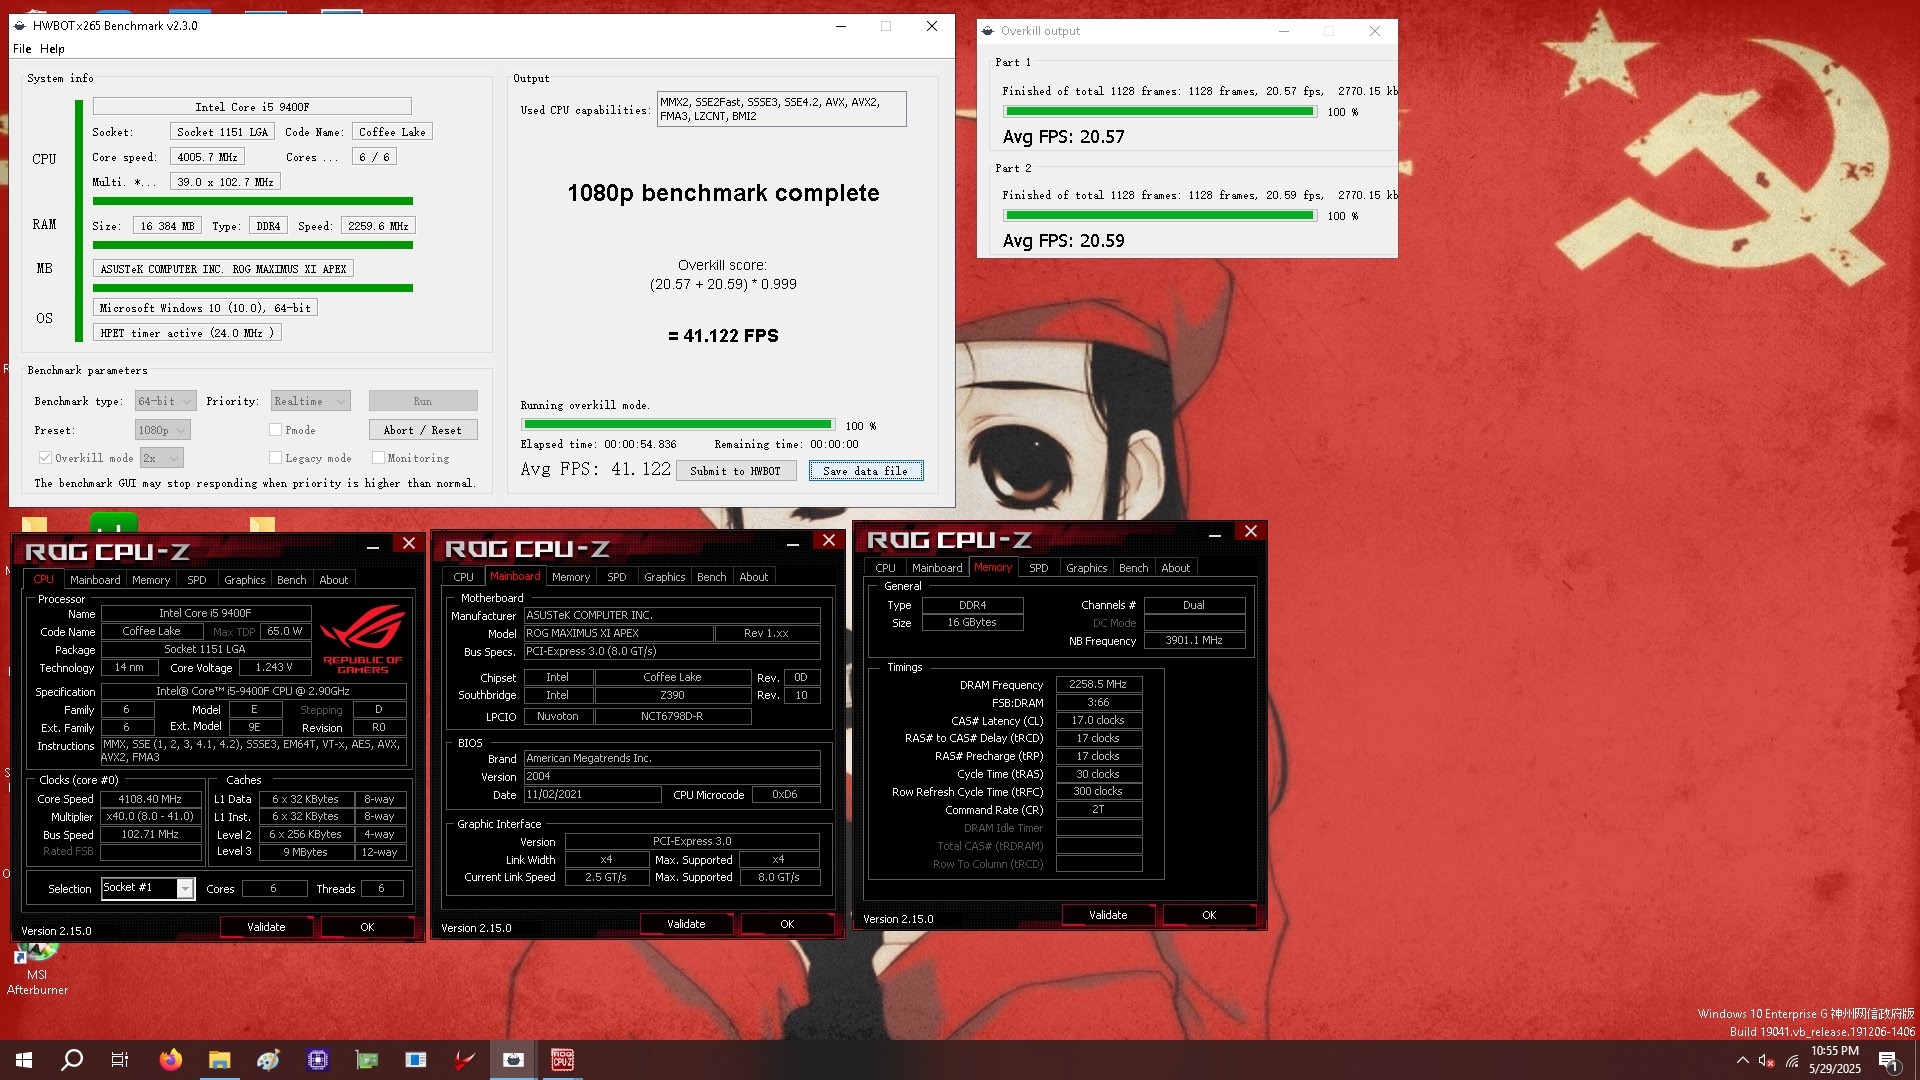Open taskbar Search magnifier
Viewport: 1920px width, 1080px height.
tap(72, 1060)
